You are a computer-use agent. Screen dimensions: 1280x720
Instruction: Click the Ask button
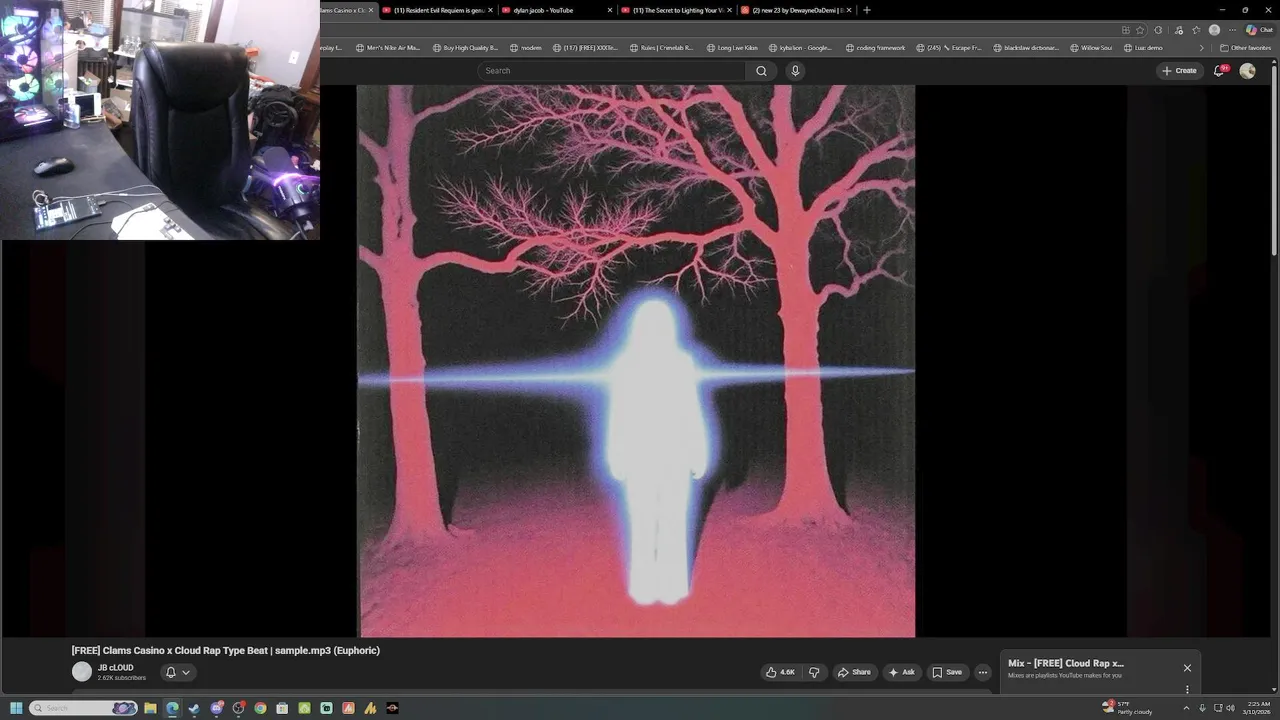[x=901, y=672]
